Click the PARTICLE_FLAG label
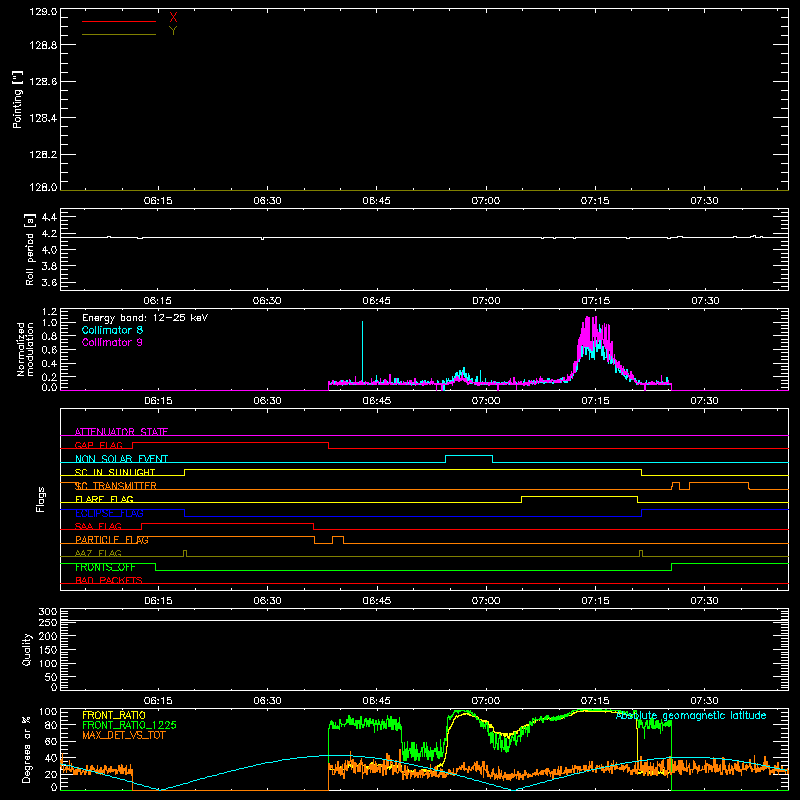 click(112, 540)
